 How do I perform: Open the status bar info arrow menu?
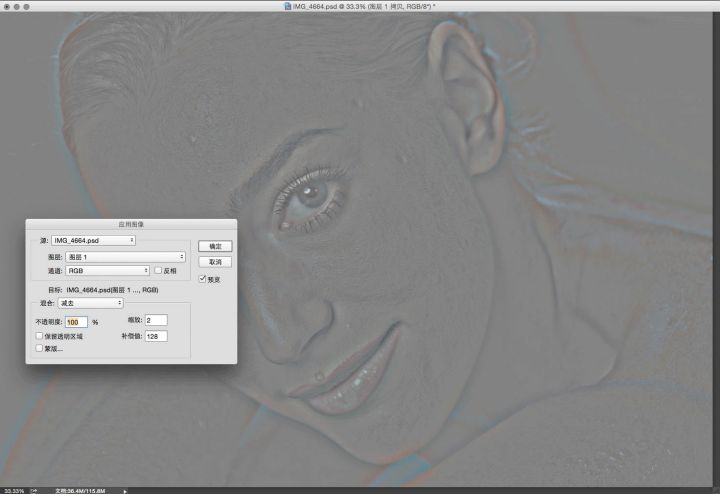click(x=125, y=490)
